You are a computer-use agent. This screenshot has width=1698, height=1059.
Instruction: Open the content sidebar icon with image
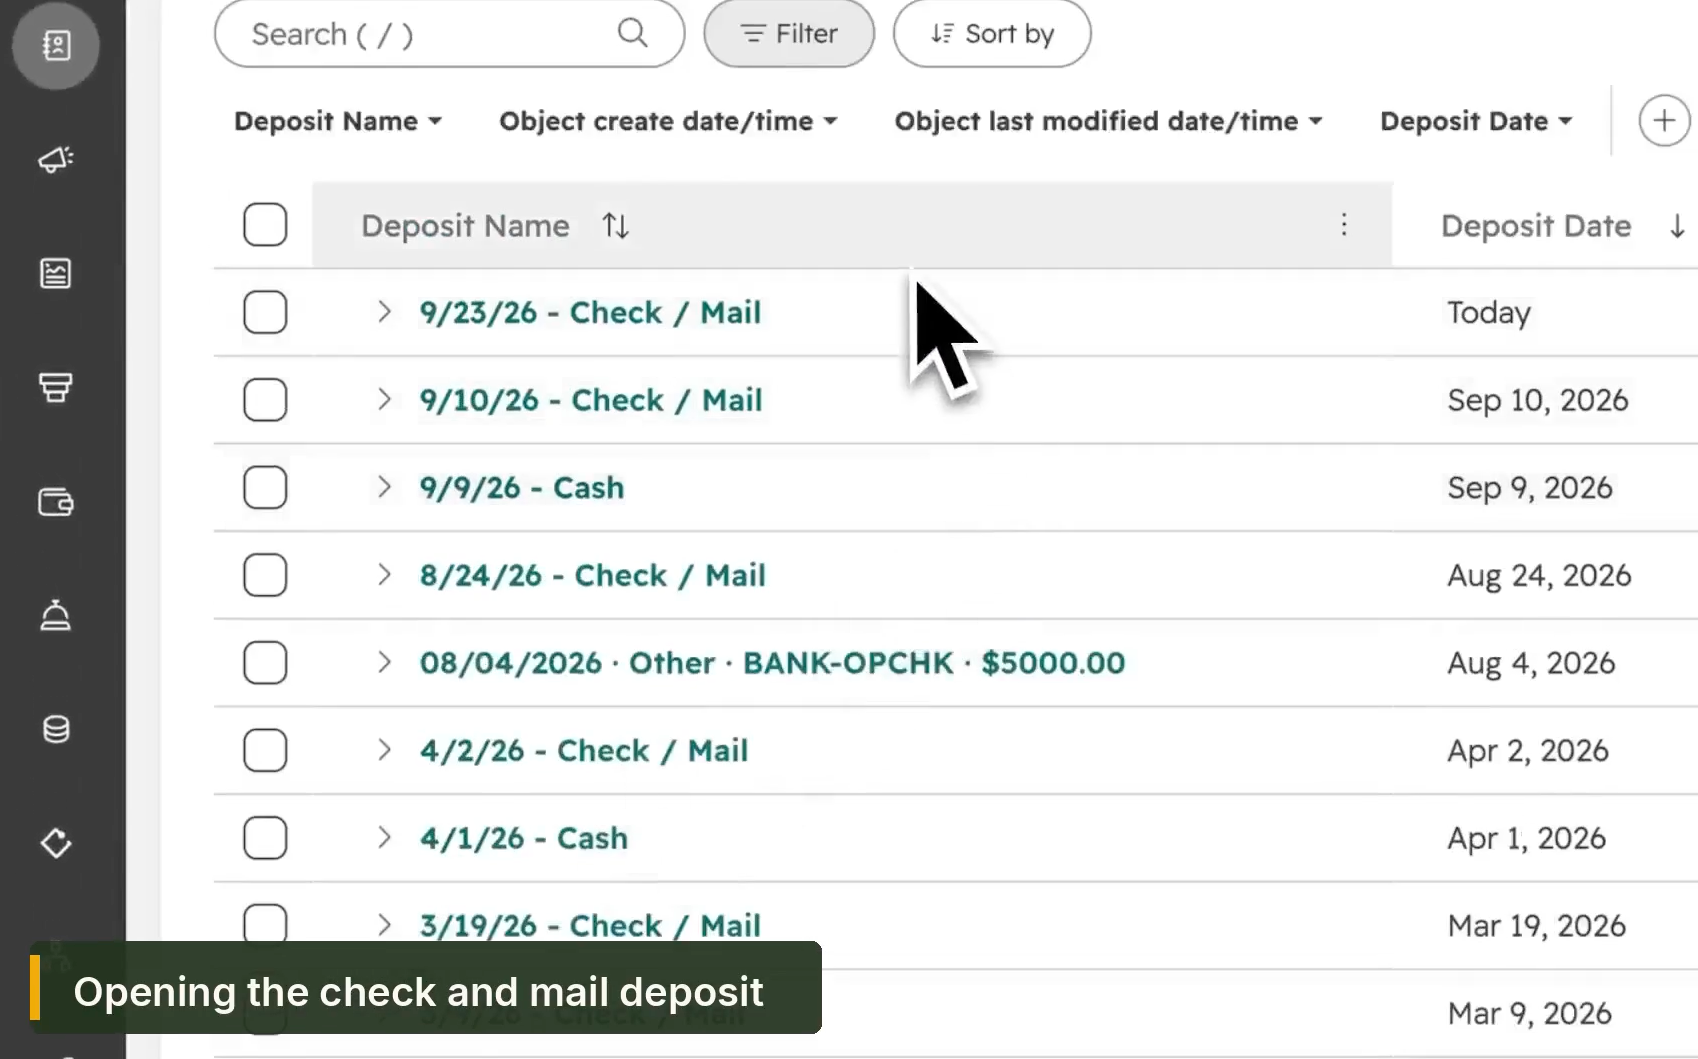coord(56,273)
